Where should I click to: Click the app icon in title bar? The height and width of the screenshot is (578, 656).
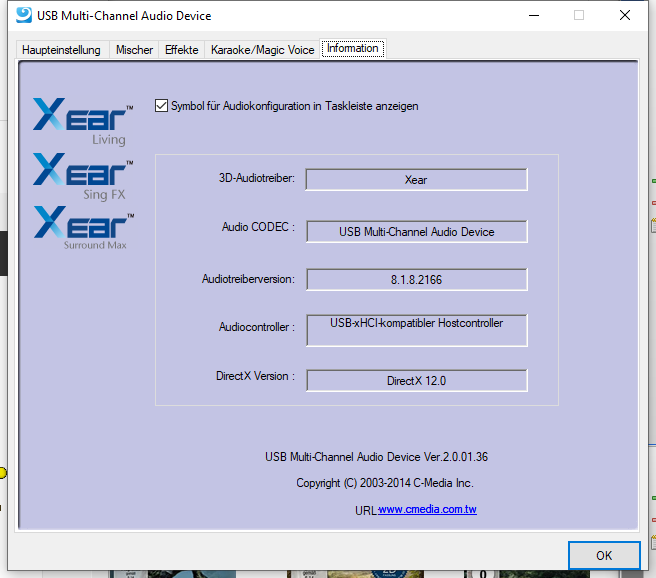coord(21,16)
